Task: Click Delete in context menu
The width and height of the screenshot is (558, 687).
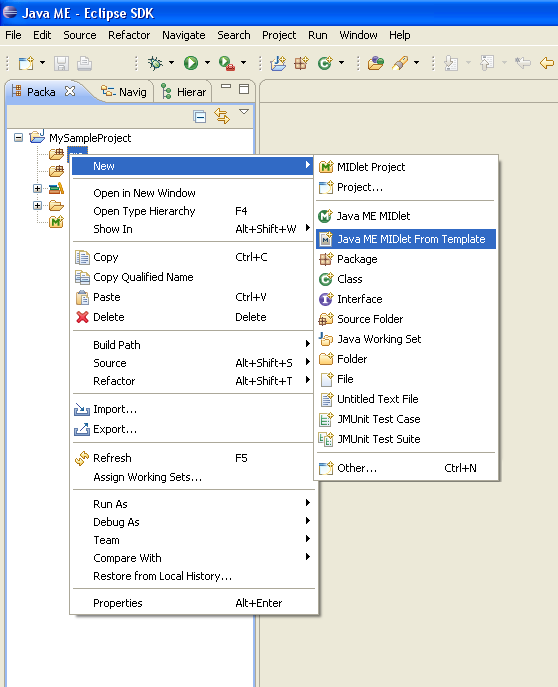Action: [193, 317]
